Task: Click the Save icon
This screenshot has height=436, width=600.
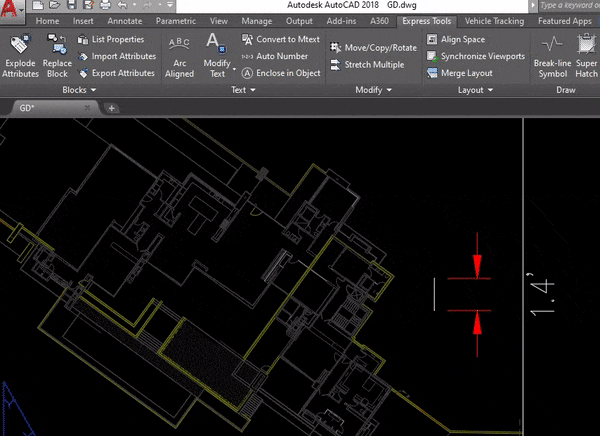Action: [72, 5]
